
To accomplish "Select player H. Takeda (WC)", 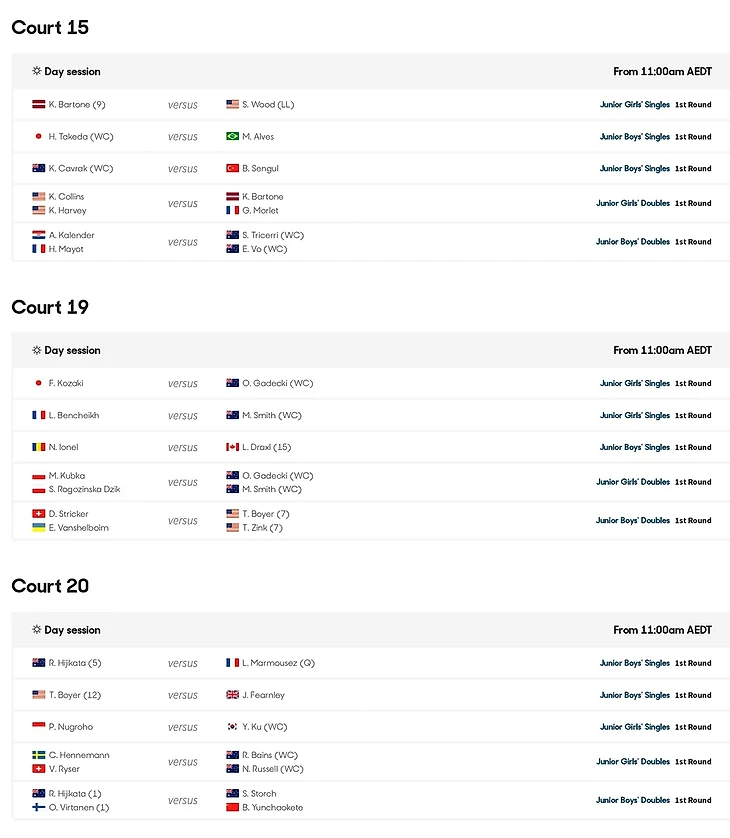I will point(80,136).
